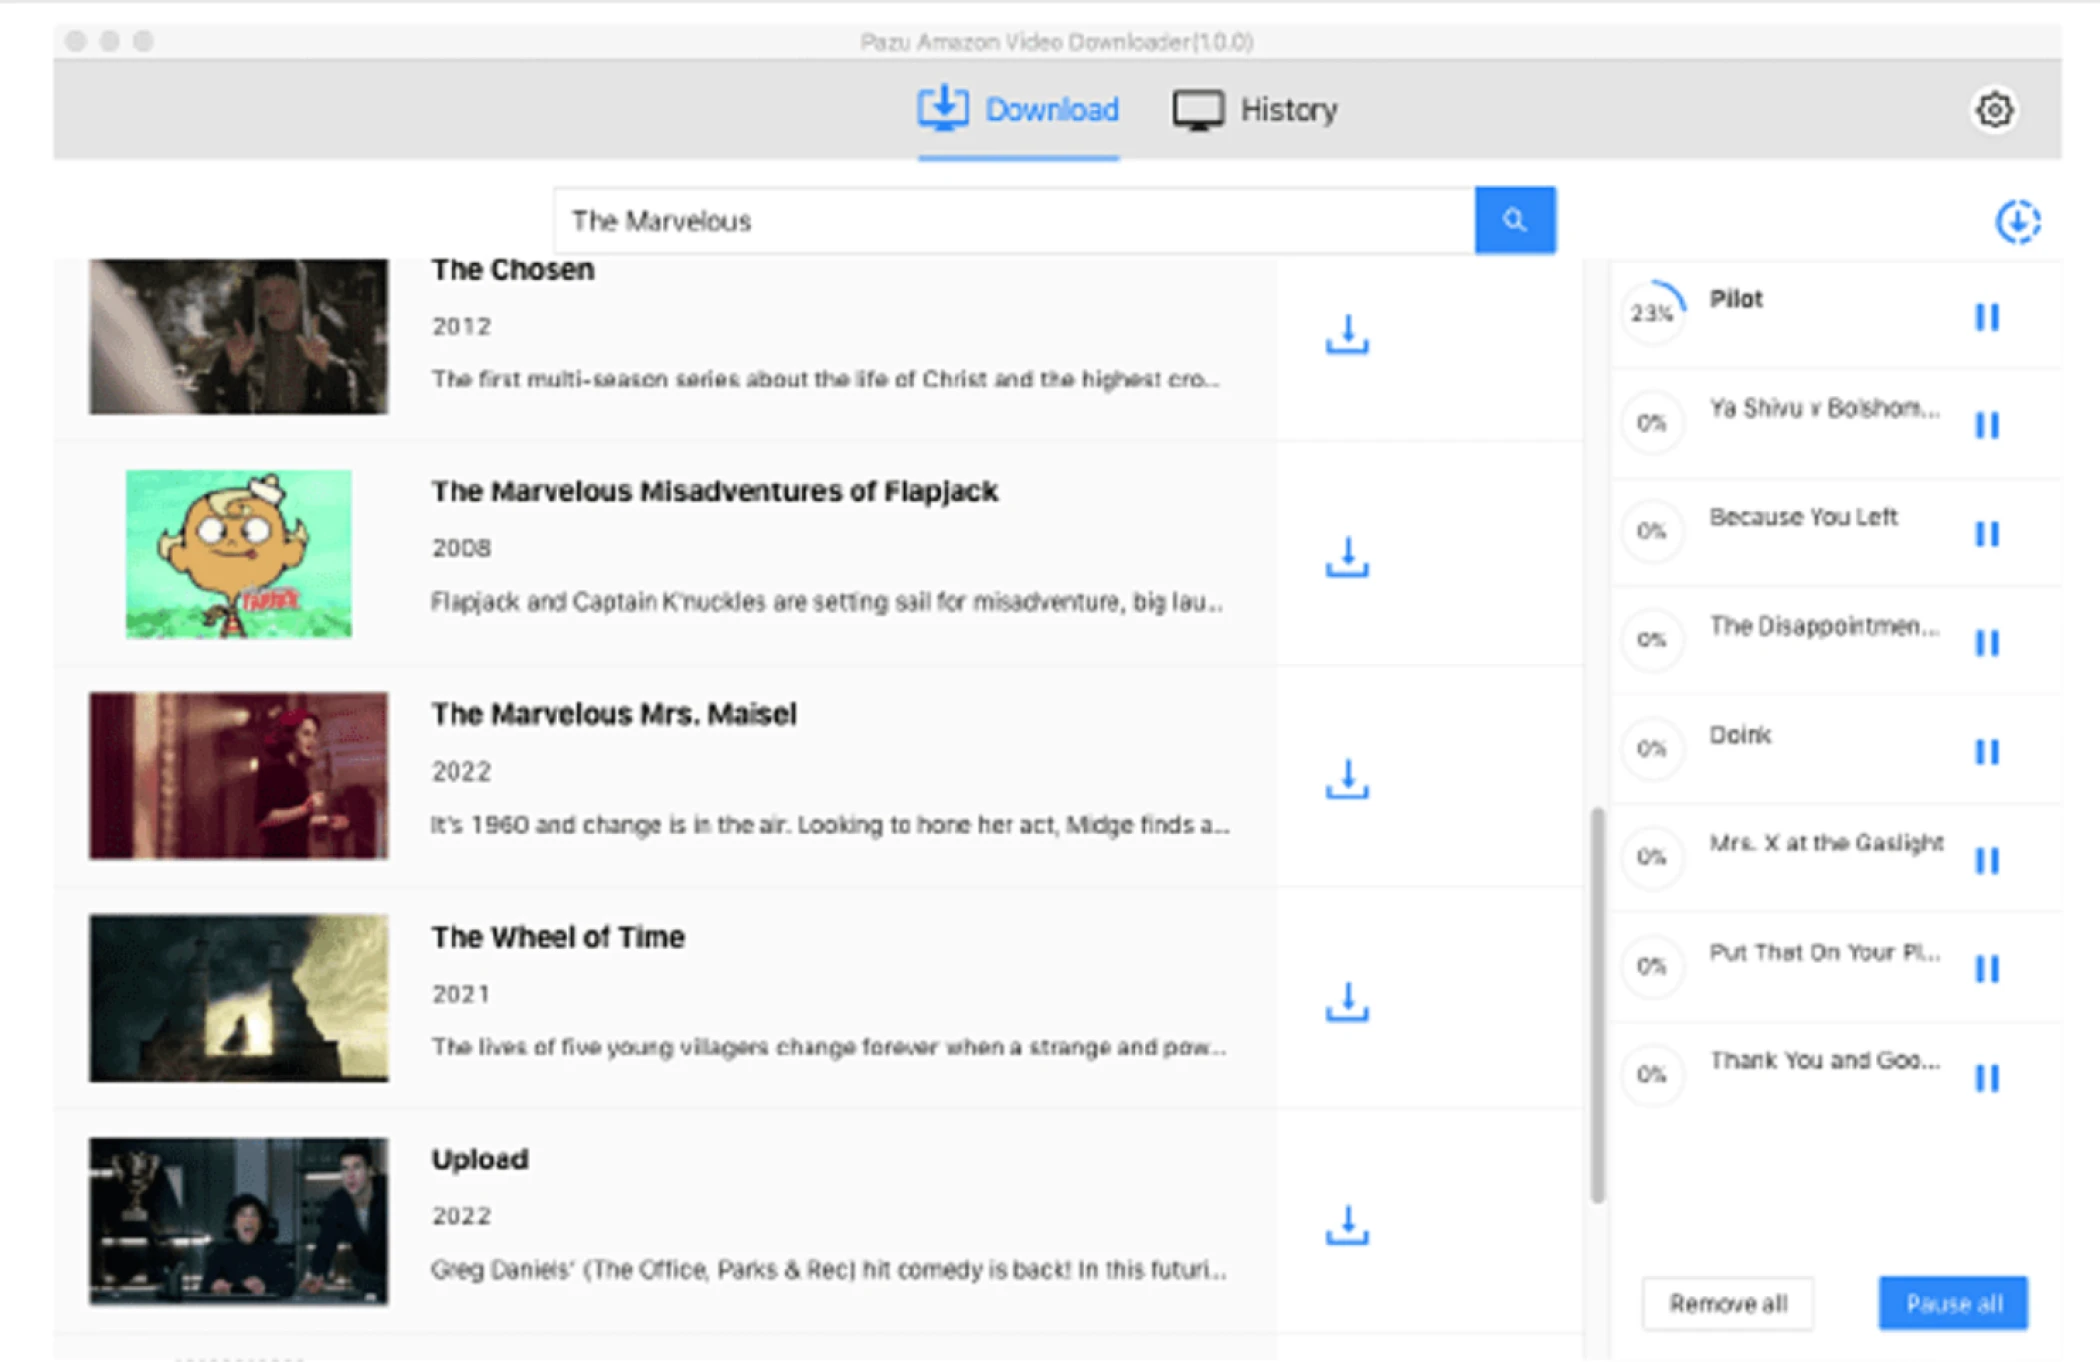Open The Chosen thumbnail
Screen dimensions: 2100x1362
238,336
